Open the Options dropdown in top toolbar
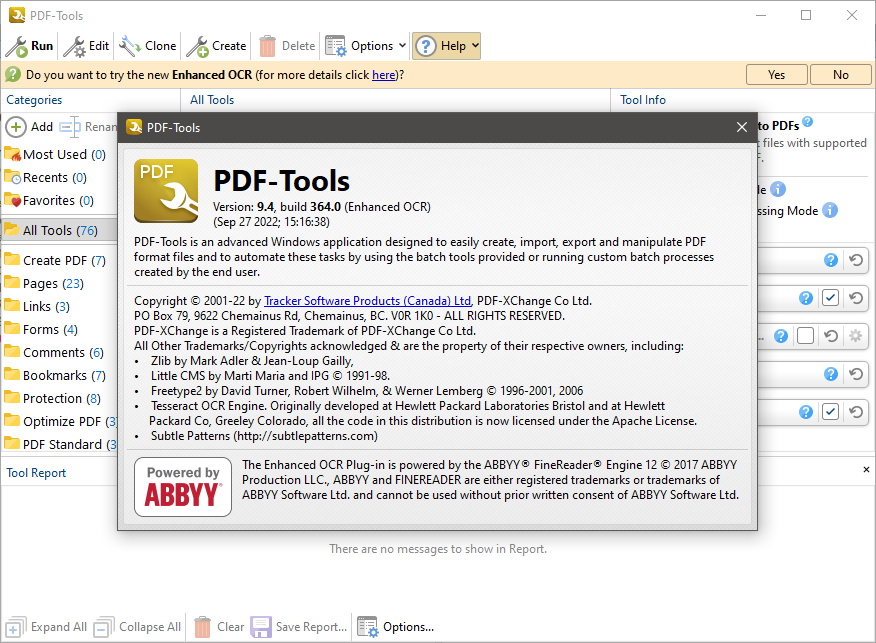This screenshot has width=876, height=643. [366, 46]
